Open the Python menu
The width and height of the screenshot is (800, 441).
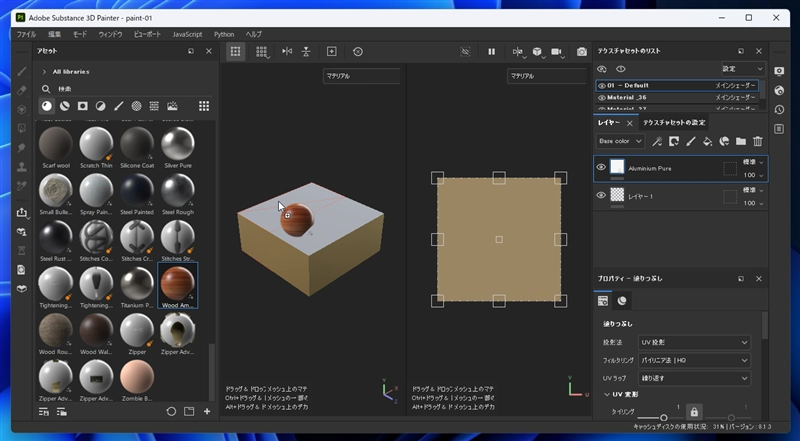[x=224, y=34]
